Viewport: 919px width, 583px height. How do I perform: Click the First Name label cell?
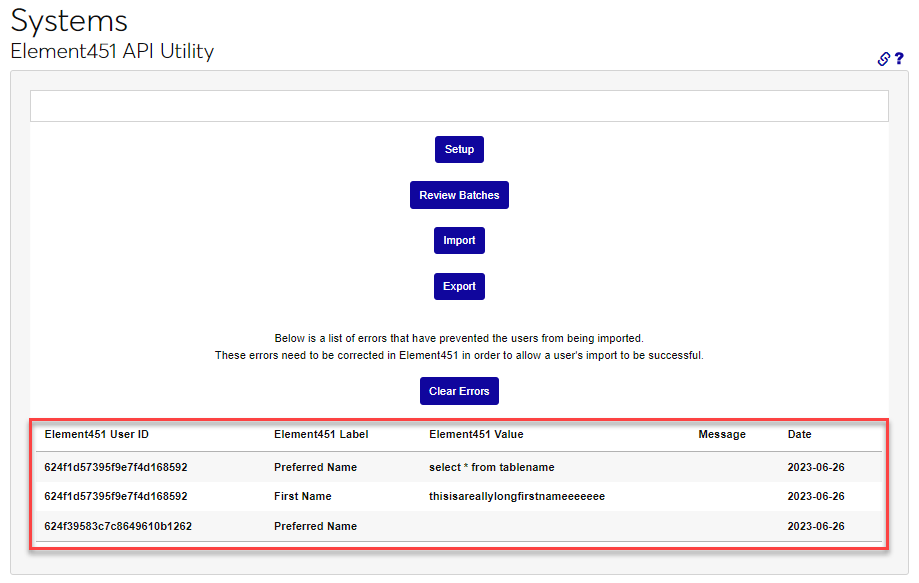point(302,496)
